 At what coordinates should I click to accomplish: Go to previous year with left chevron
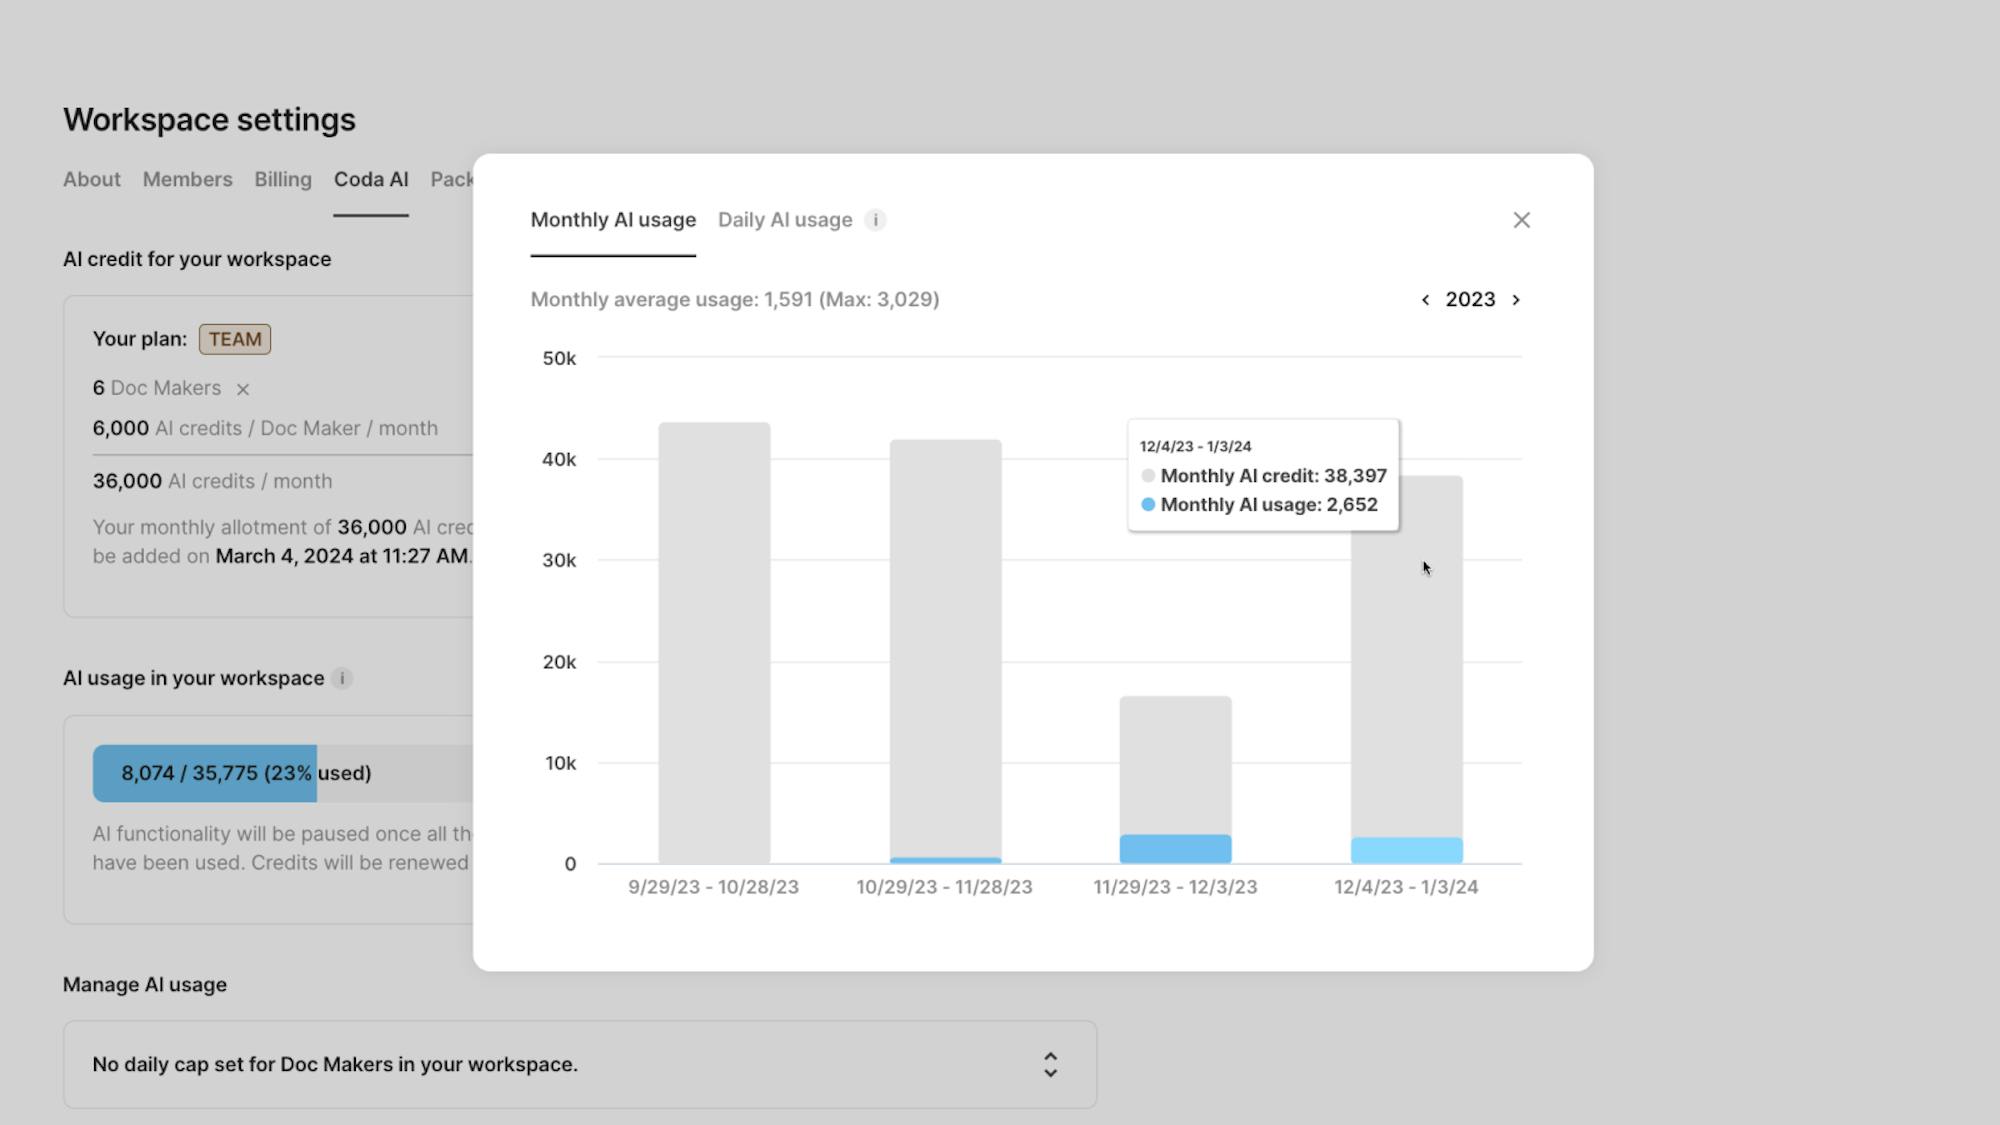[1425, 300]
